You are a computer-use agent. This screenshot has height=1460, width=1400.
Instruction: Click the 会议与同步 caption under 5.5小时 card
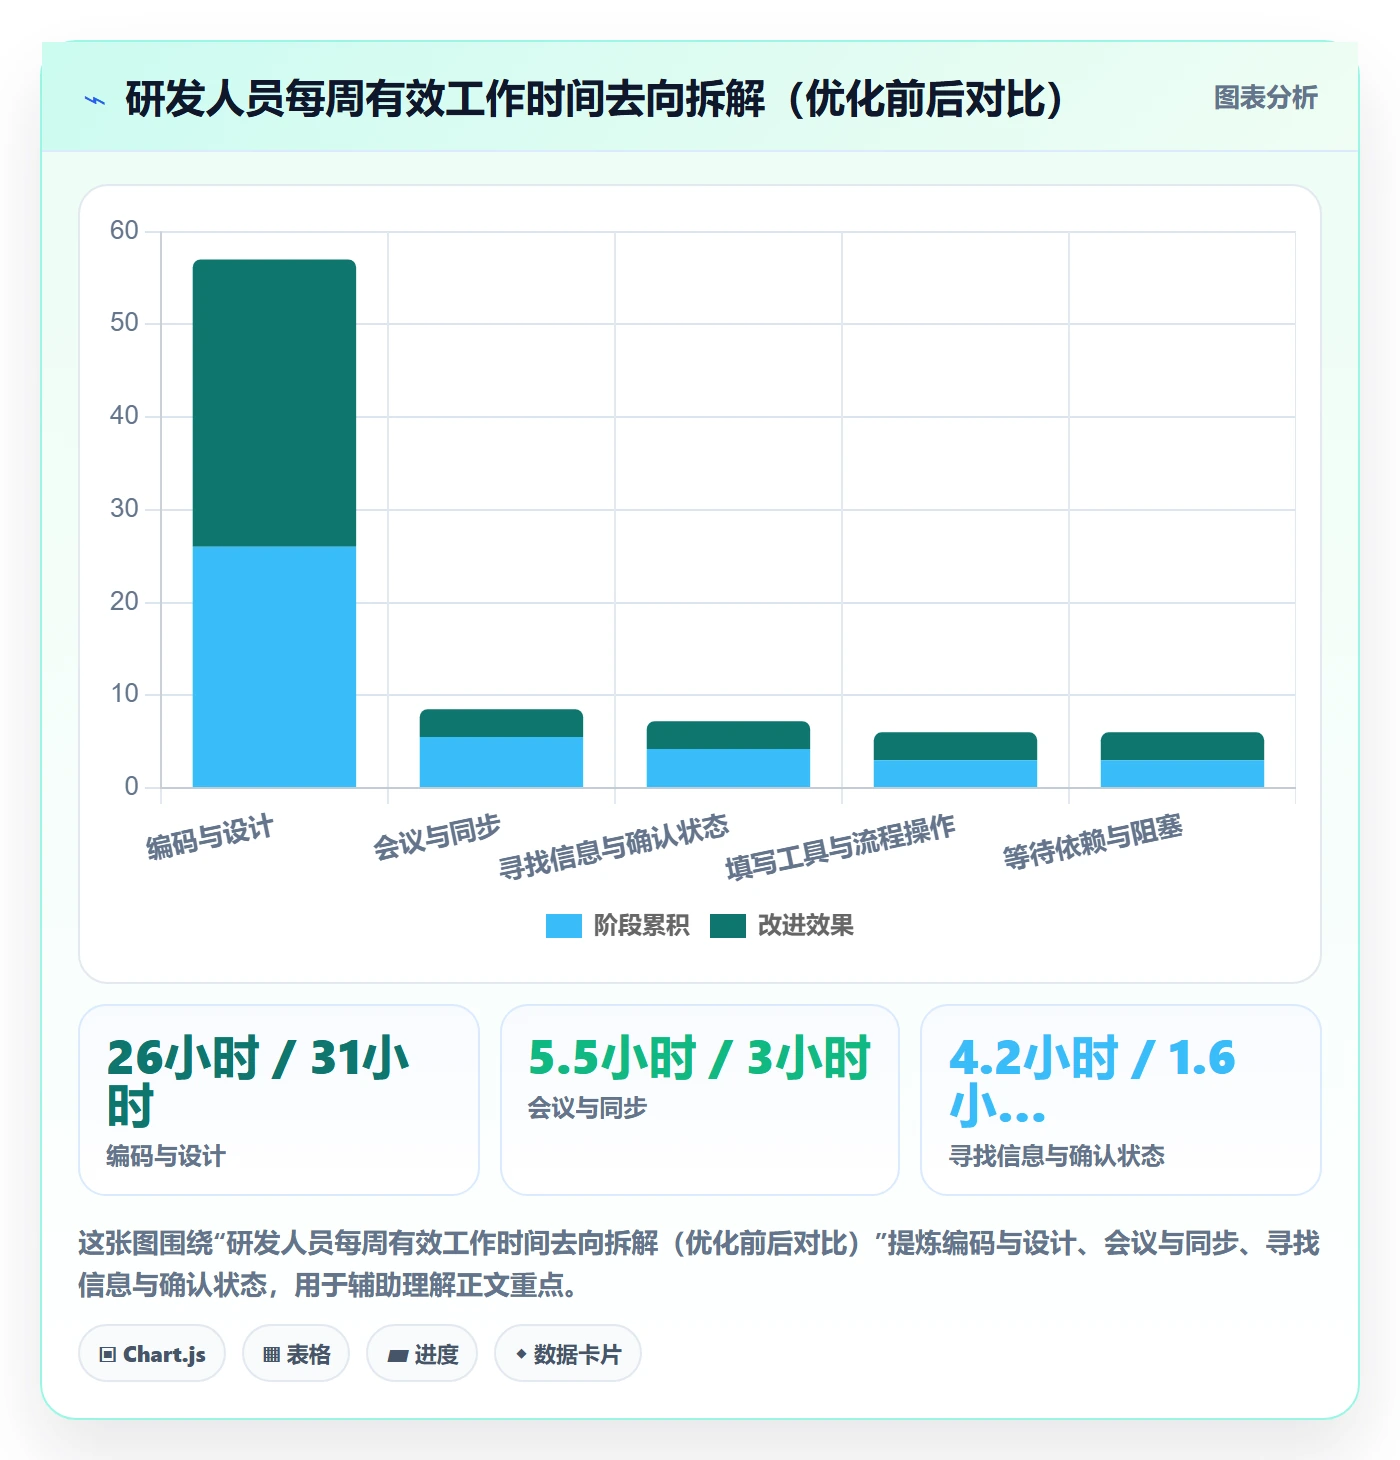(x=587, y=1108)
